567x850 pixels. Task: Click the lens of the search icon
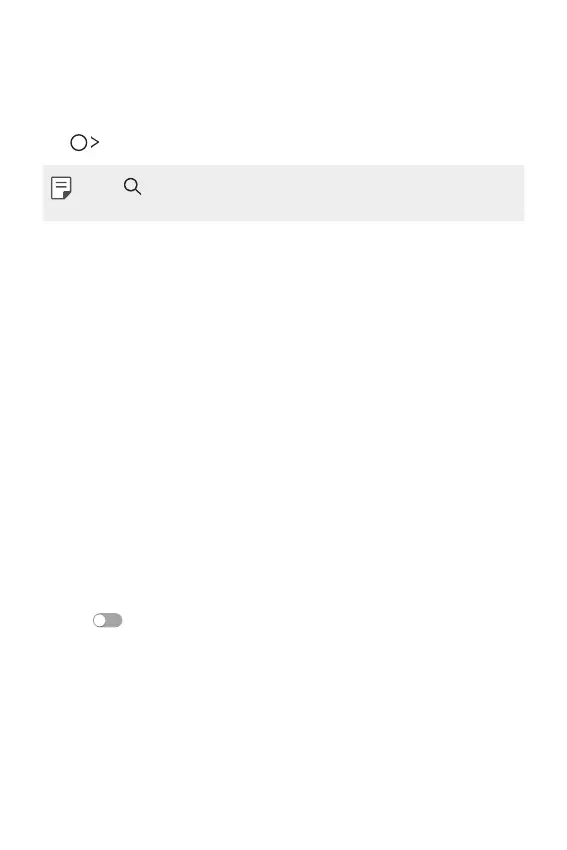130,184
